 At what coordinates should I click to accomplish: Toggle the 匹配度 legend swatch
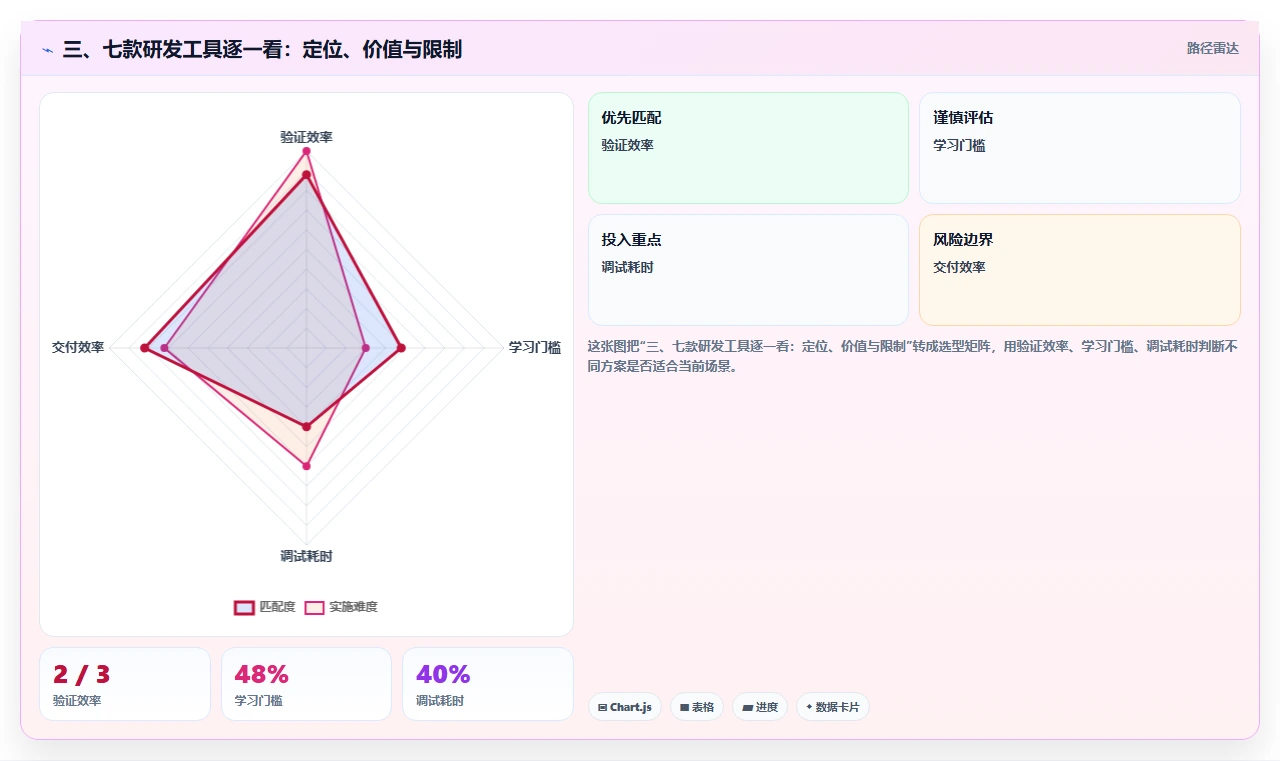pyautogui.click(x=244, y=607)
